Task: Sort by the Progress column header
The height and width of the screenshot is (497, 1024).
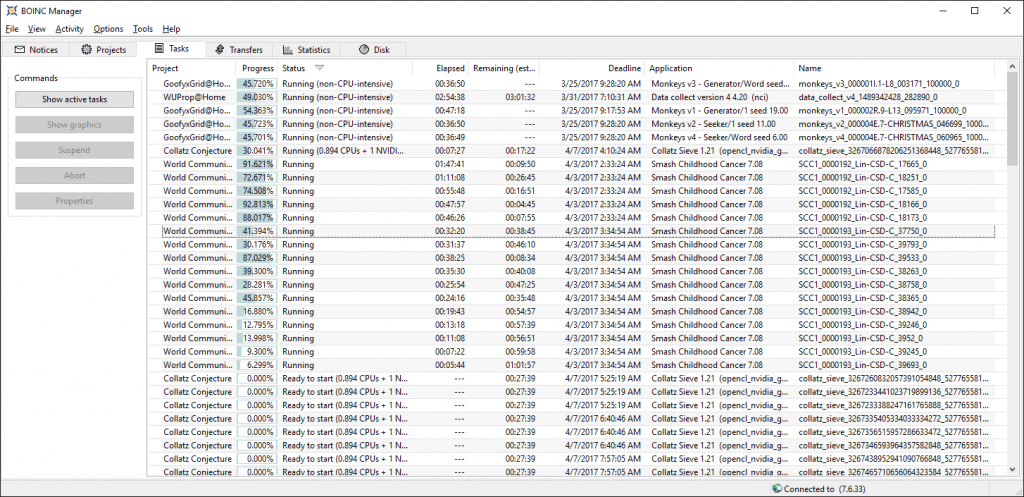Action: (257, 68)
